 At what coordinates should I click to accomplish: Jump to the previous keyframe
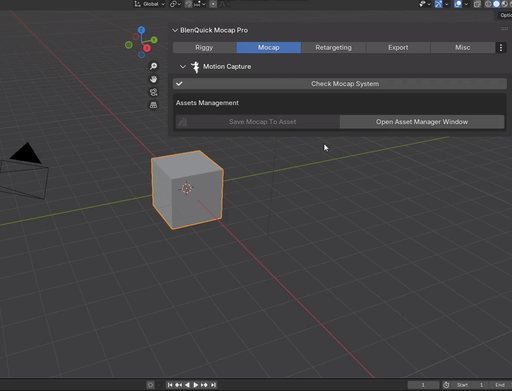pyautogui.click(x=178, y=385)
